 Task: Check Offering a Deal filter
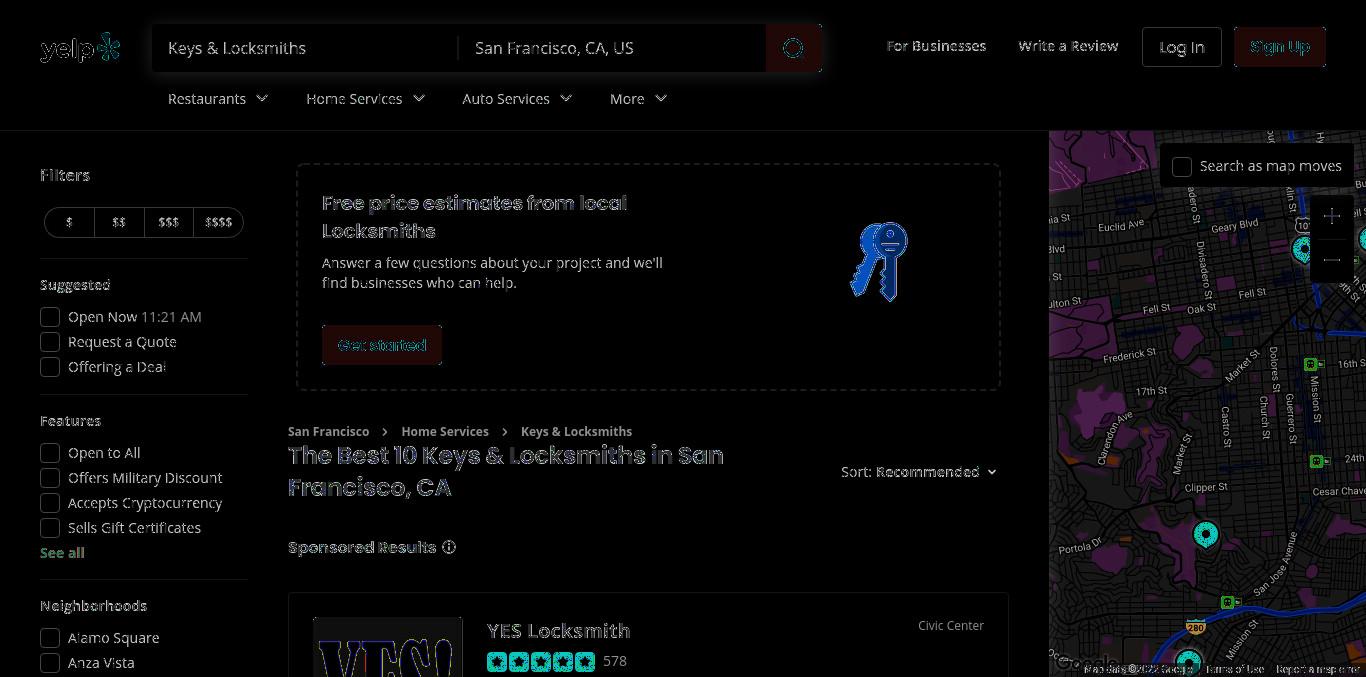[50, 367]
